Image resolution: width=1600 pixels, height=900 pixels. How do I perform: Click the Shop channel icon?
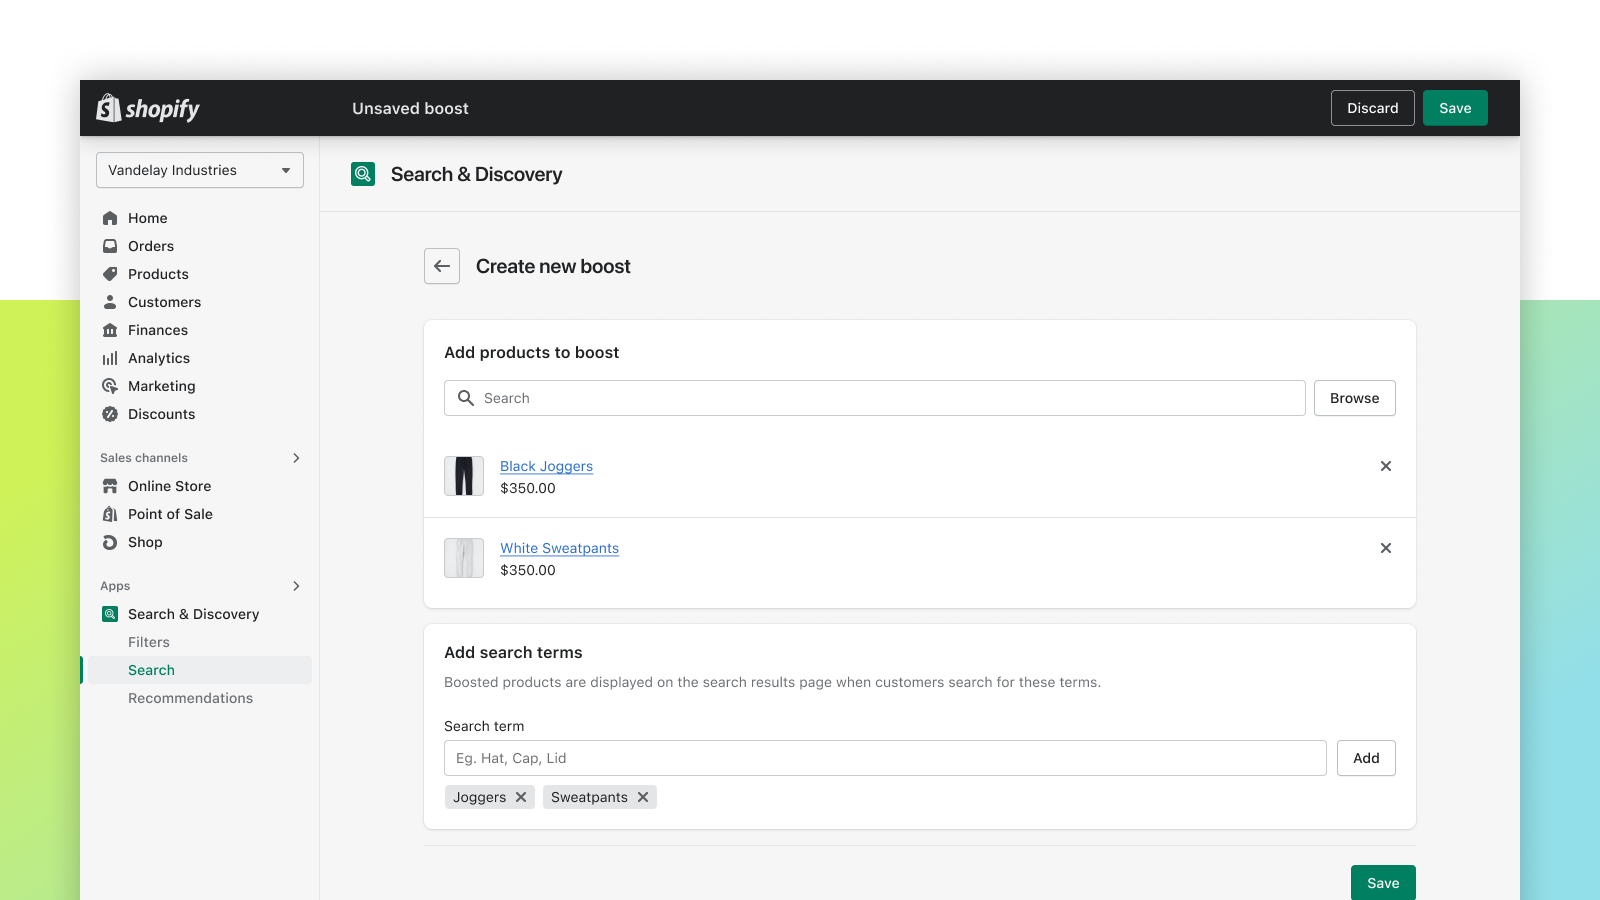[x=110, y=542]
